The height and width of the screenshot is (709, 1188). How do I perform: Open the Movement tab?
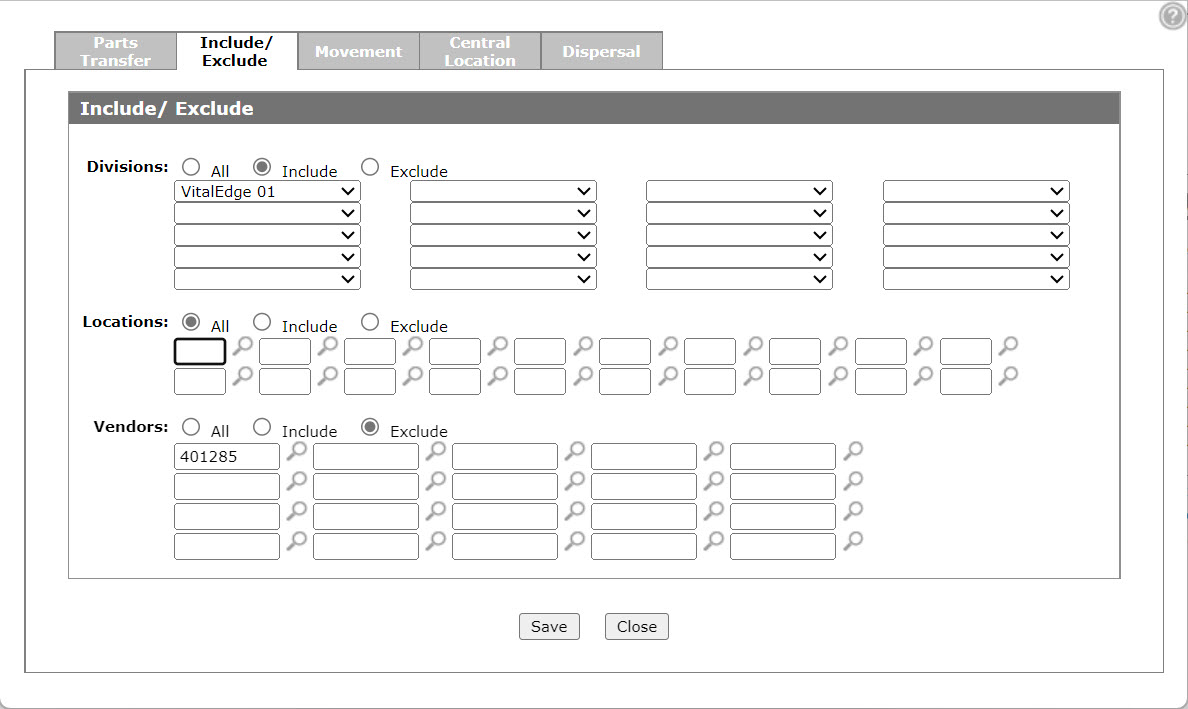[358, 51]
